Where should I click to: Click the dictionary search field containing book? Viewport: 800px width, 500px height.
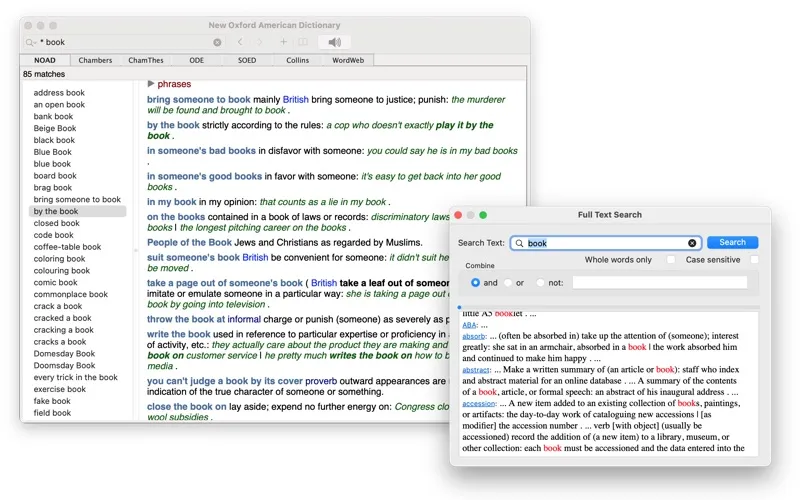pos(125,42)
